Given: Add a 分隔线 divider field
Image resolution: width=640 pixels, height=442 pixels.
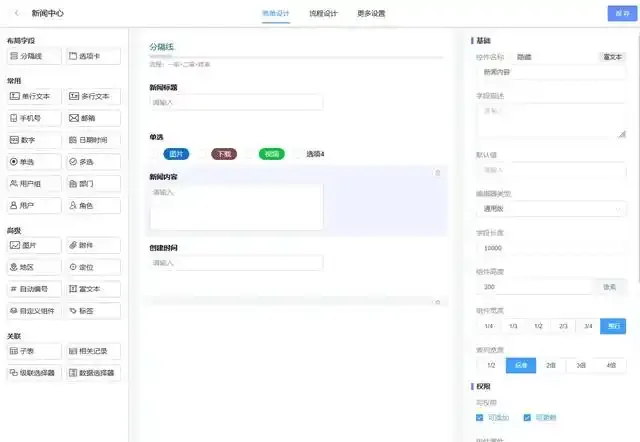Looking at the screenshot, I should coord(34,56).
